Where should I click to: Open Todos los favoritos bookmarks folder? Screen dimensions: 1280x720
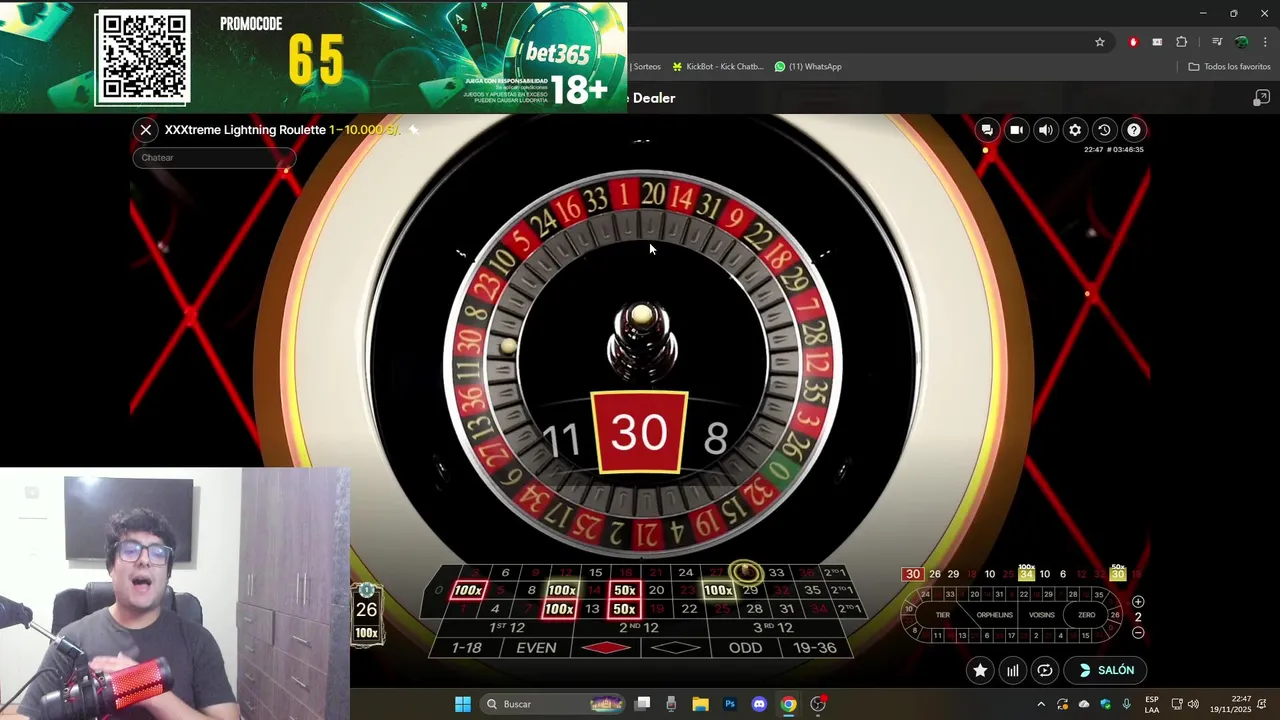click(x=1229, y=67)
